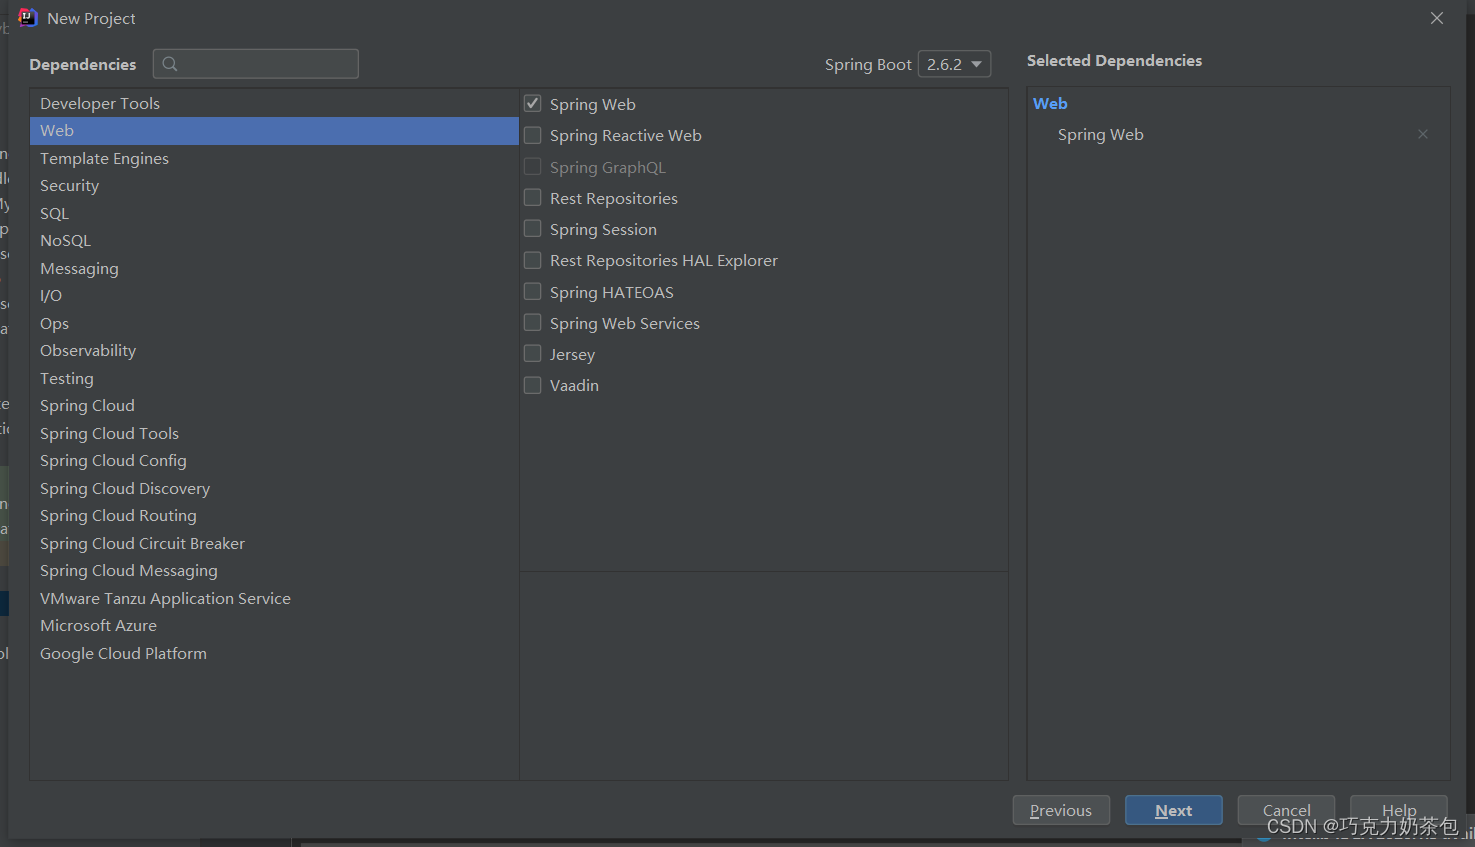Check the Spring Web Services dependency
Screen dimensions: 1475x847
click(x=532, y=322)
